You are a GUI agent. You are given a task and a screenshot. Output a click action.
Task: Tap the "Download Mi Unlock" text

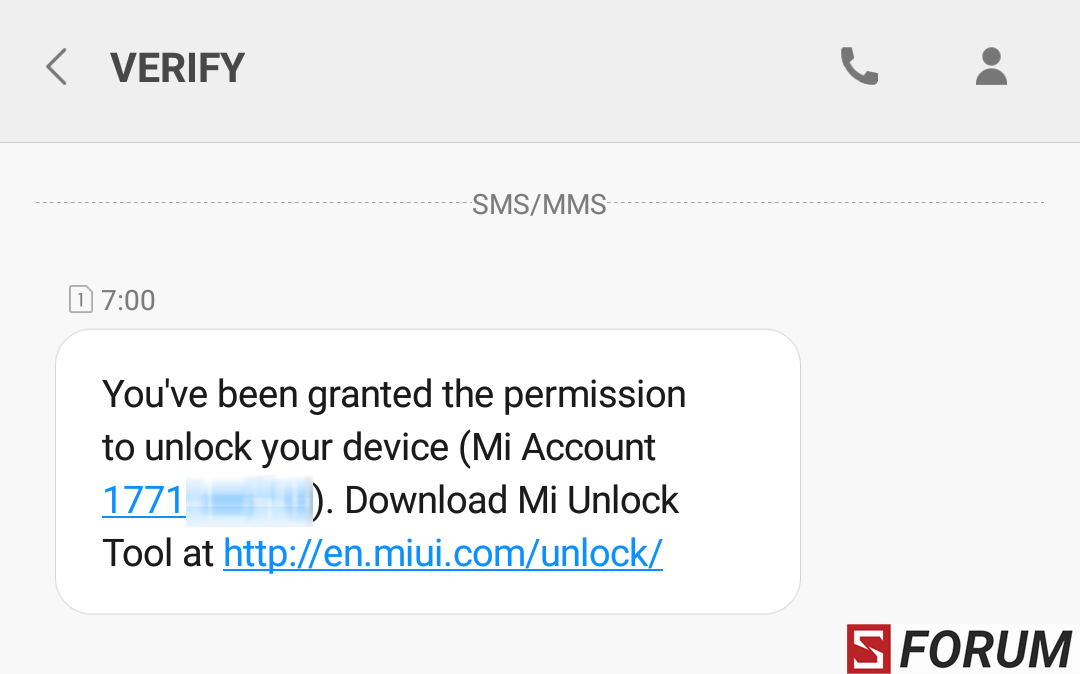511,501
